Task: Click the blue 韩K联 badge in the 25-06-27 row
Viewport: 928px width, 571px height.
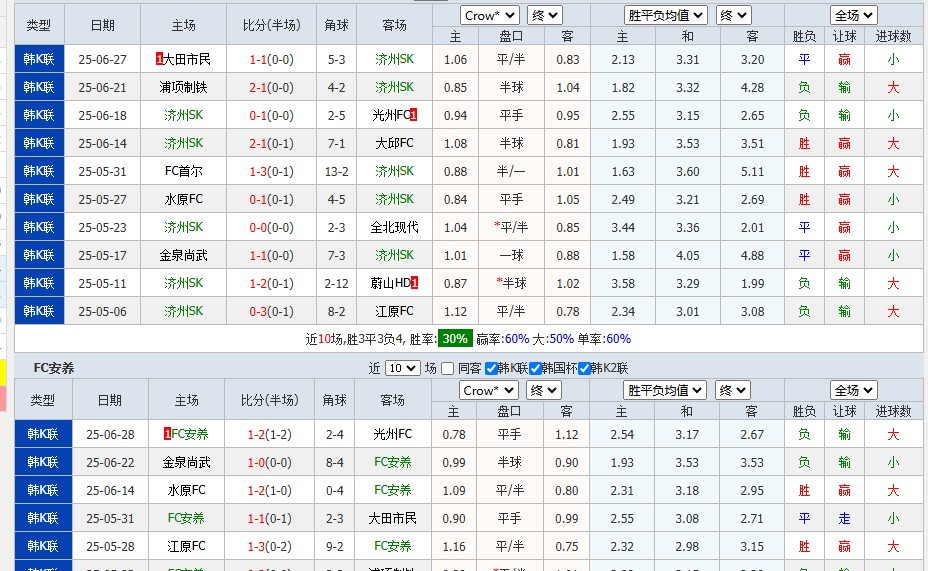Action: tap(39, 59)
